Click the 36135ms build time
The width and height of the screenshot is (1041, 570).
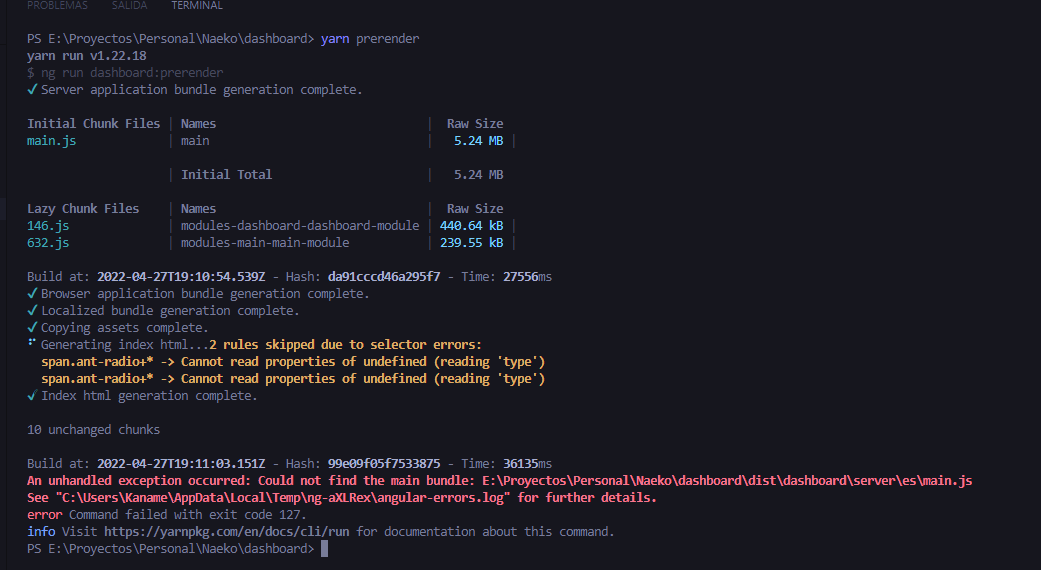[527, 464]
